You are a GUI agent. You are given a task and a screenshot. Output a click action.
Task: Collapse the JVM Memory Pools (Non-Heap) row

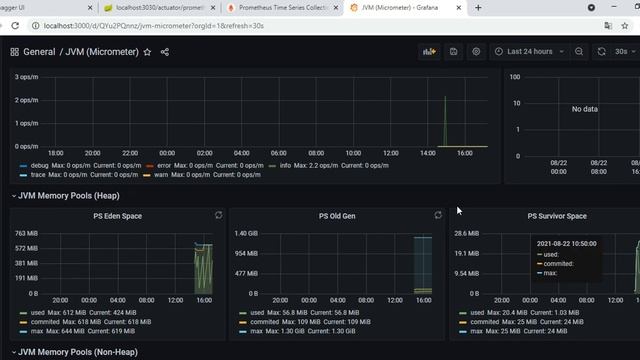pyautogui.click(x=75, y=352)
